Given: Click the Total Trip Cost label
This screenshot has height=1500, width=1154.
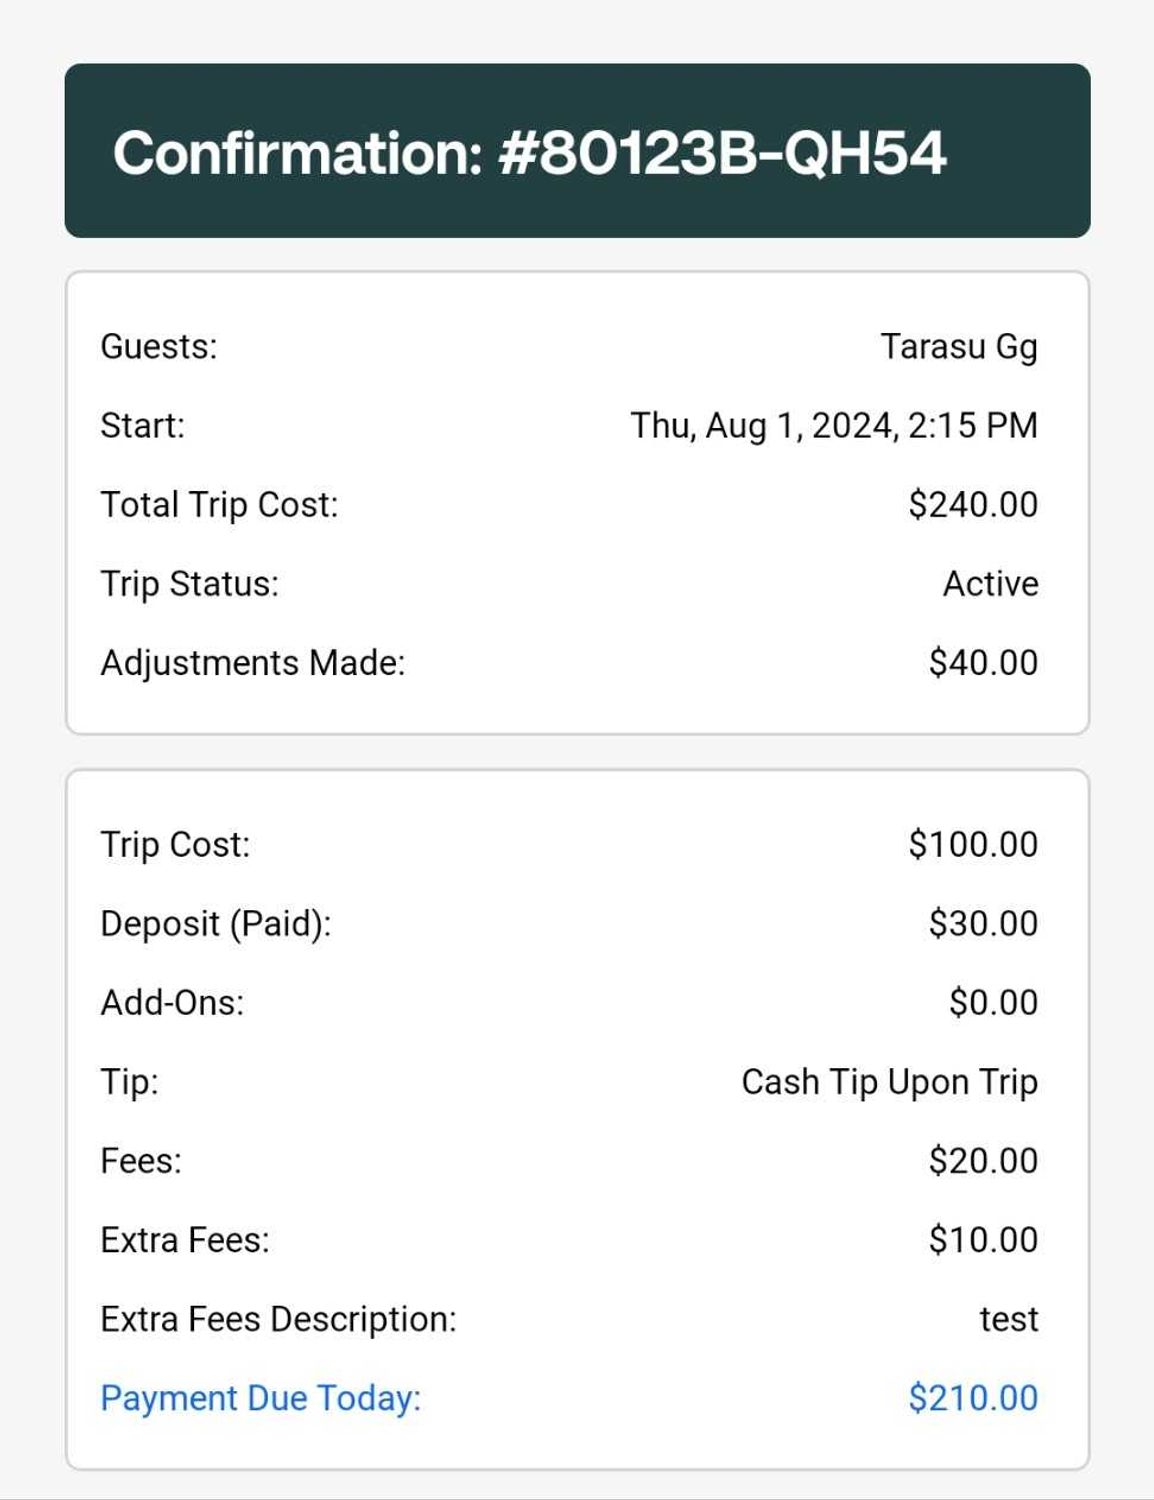Looking at the screenshot, I should 219,505.
